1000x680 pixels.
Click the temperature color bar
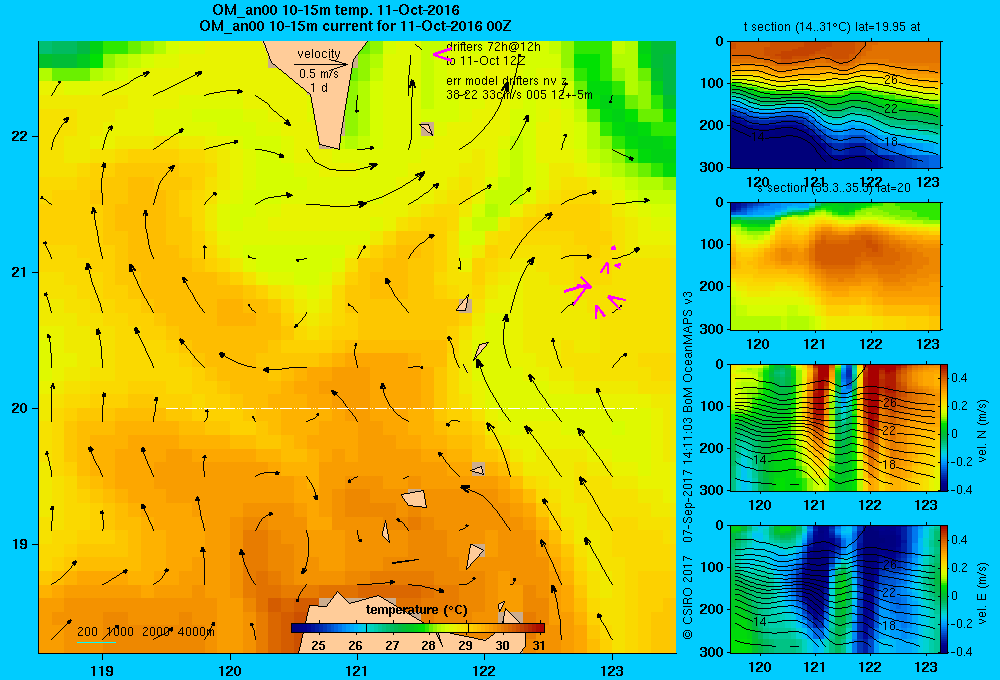[x=418, y=628]
